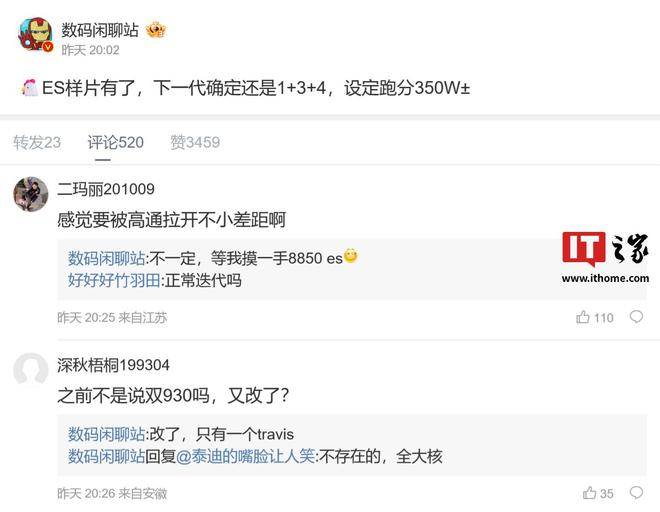Click 数码闲聊站 name in 8850 es reply

pyautogui.click(x=106, y=258)
